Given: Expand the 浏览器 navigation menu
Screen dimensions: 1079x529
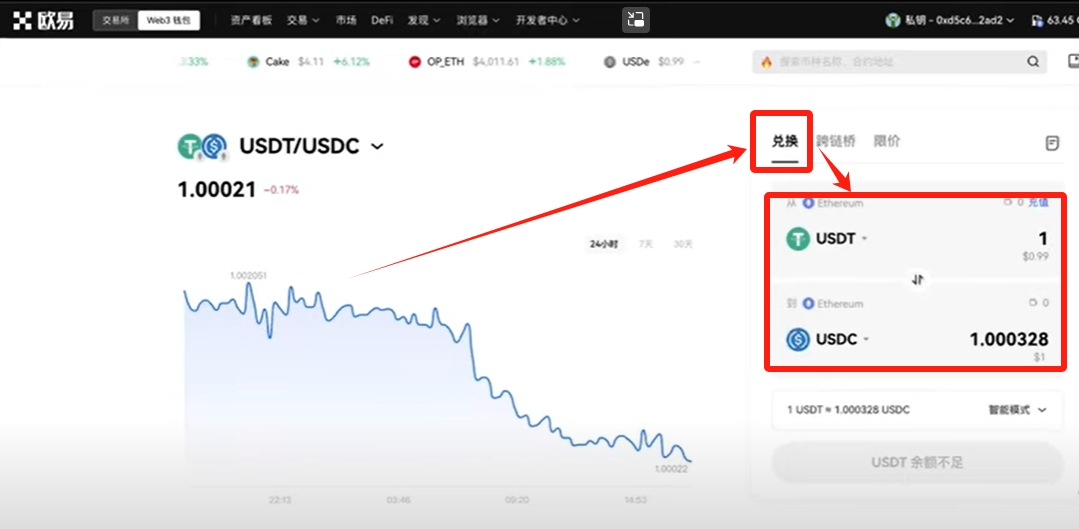Looking at the screenshot, I should pos(478,21).
